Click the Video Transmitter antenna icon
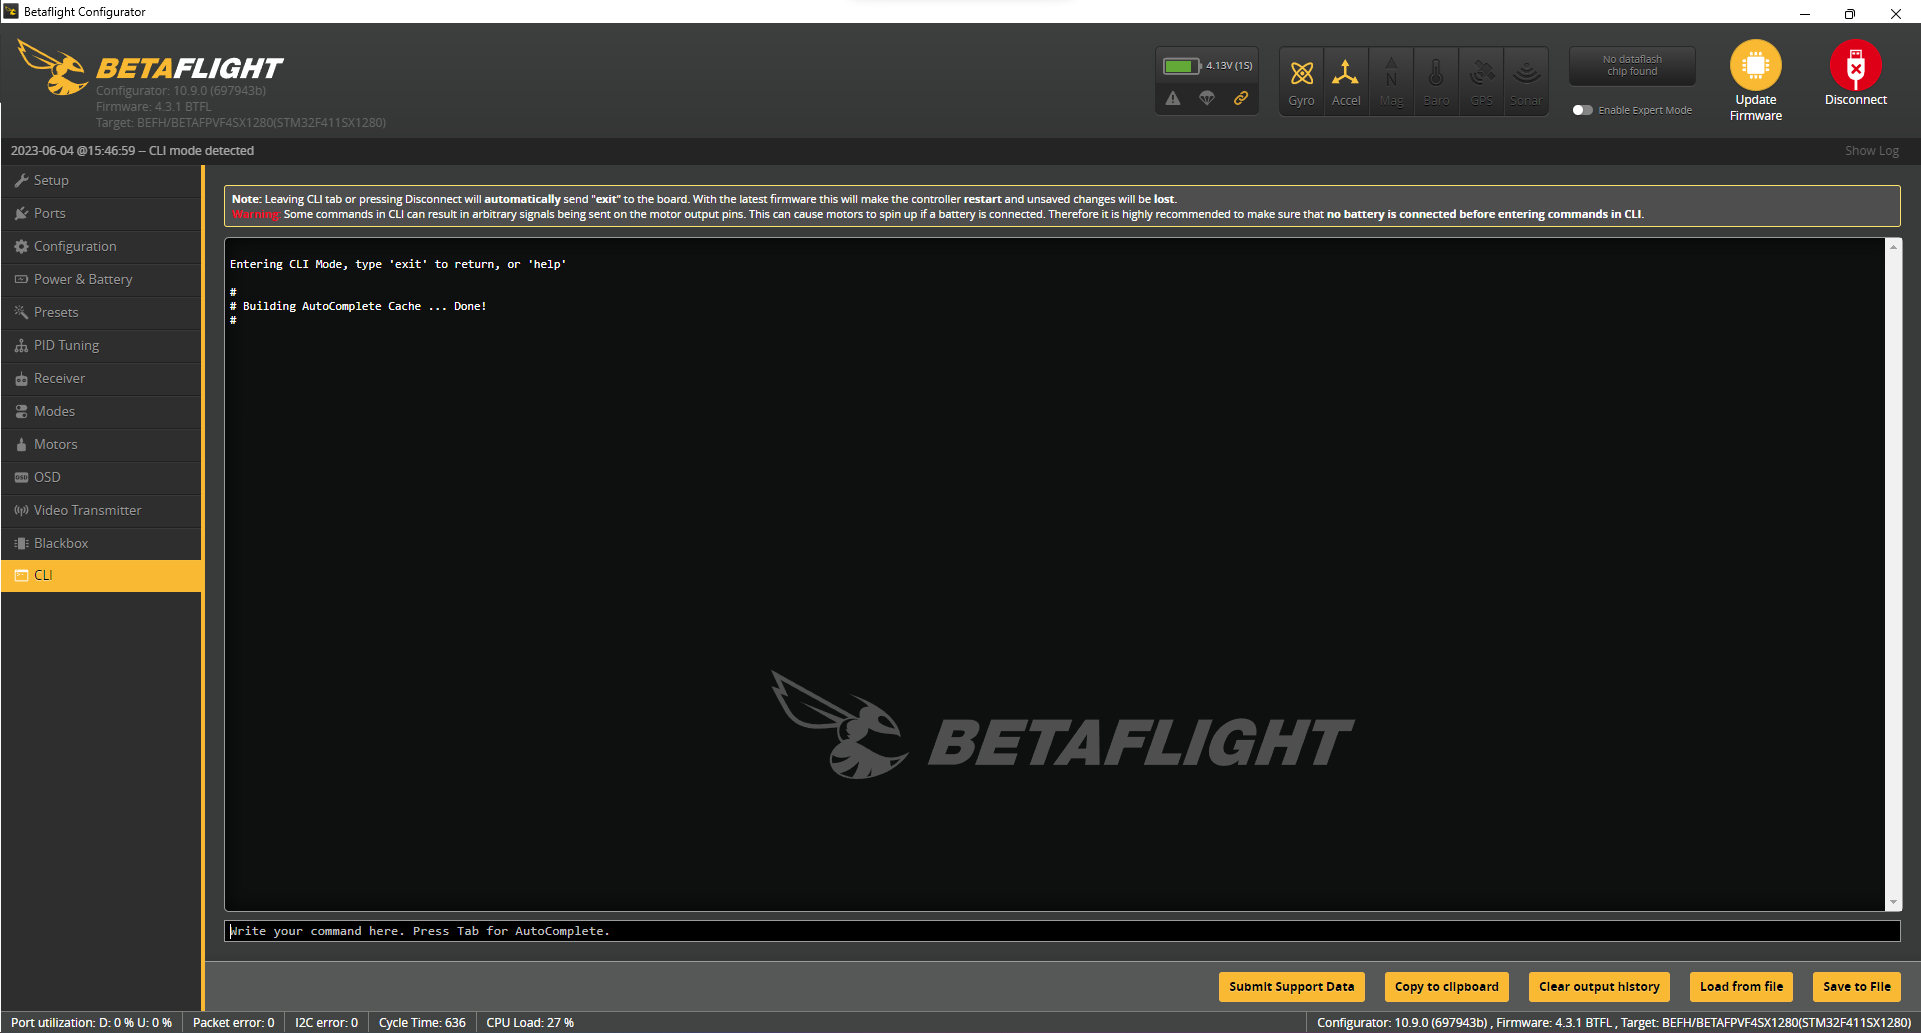 pyautogui.click(x=21, y=510)
